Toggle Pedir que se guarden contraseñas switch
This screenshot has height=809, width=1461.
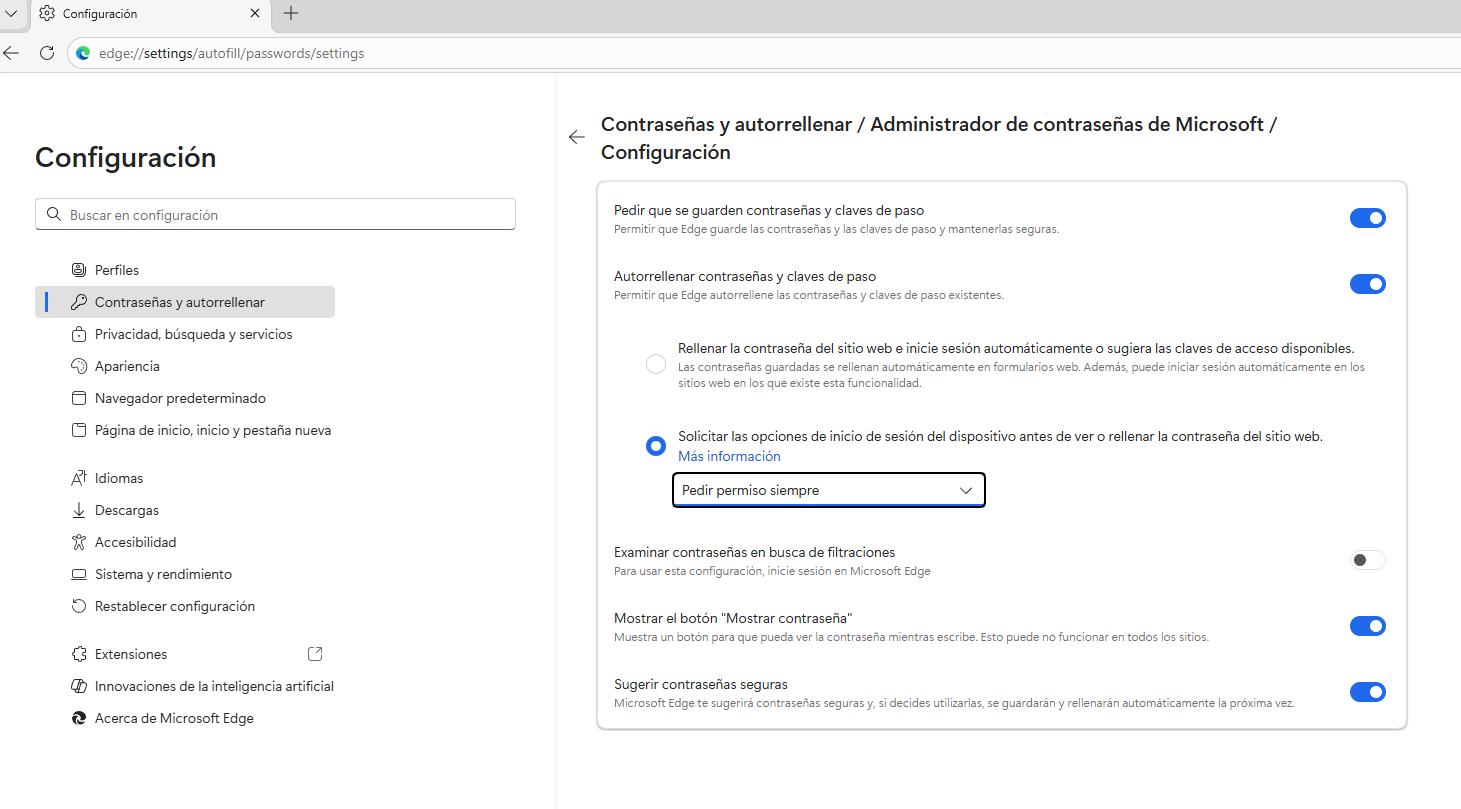pos(1368,218)
